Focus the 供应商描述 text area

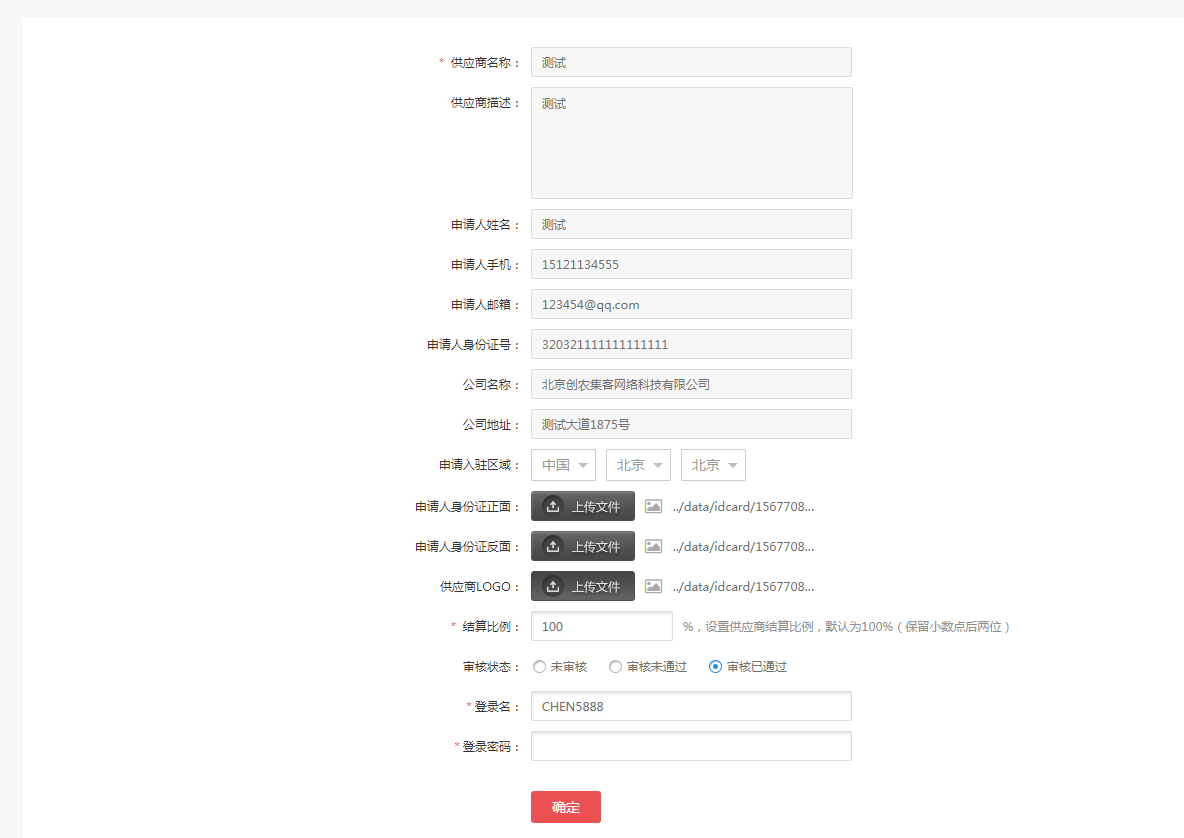(x=692, y=143)
